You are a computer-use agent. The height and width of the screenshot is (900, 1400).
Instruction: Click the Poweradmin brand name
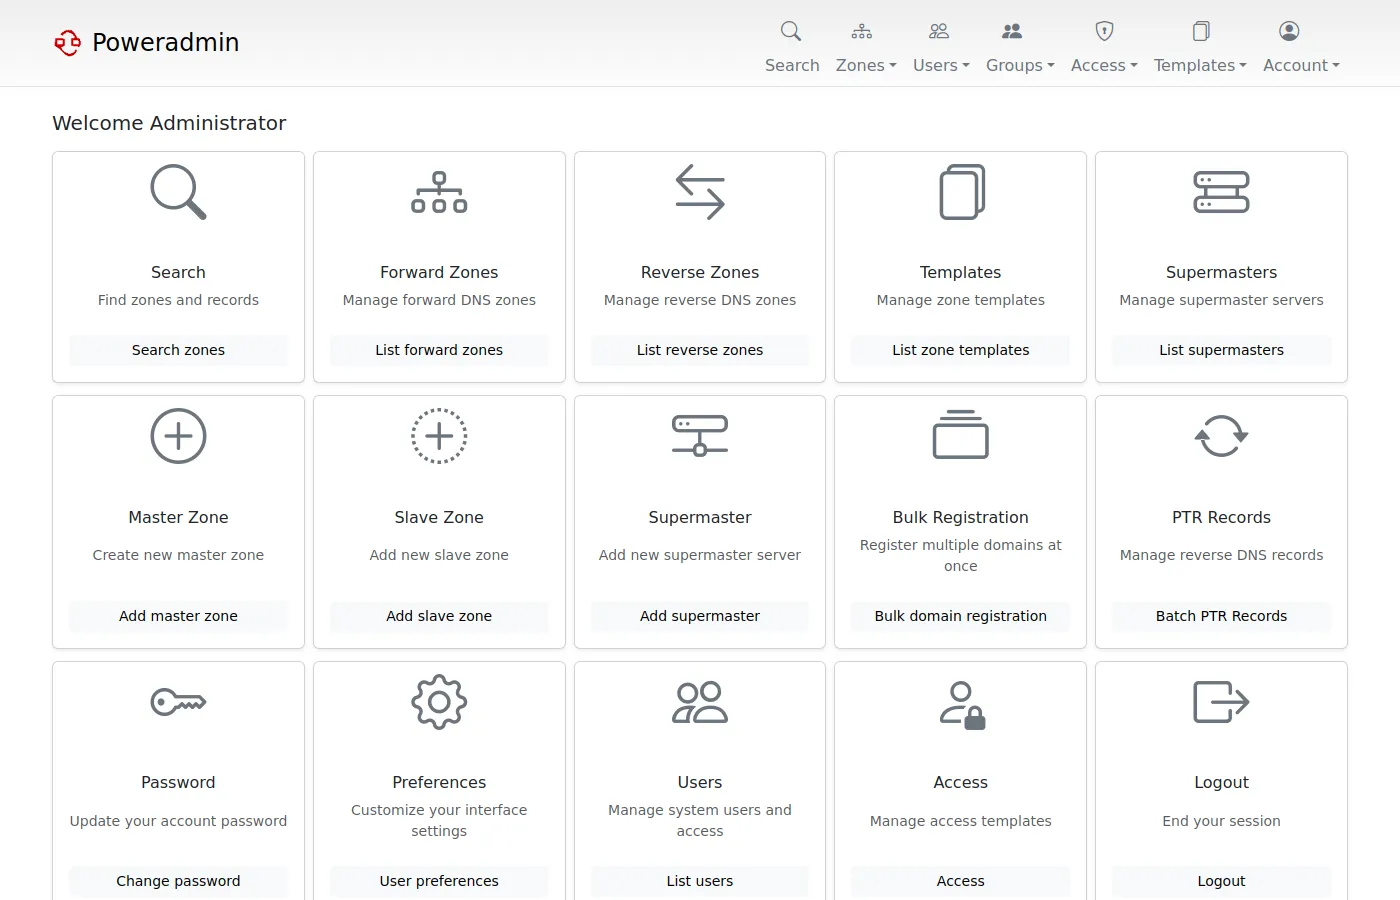click(x=166, y=42)
